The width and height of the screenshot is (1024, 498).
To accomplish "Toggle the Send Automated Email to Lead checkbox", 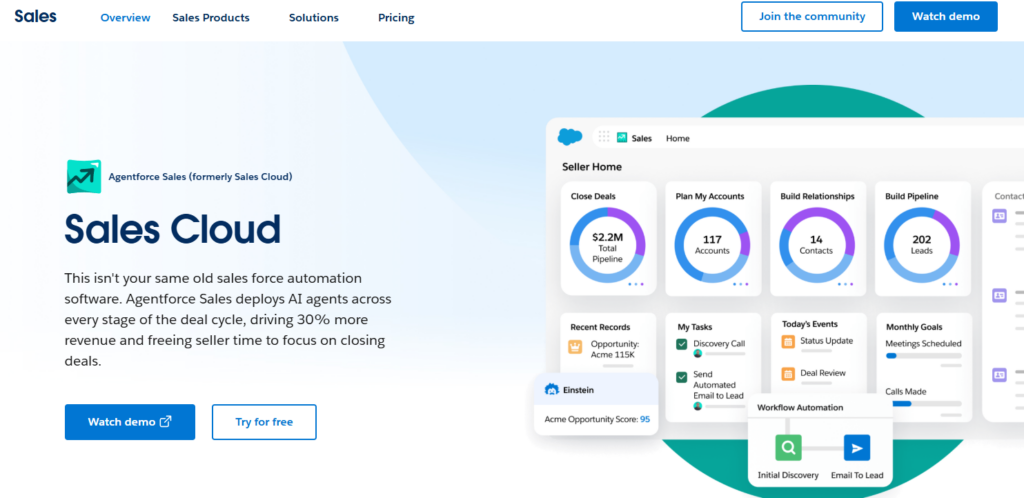I will 682,377.
